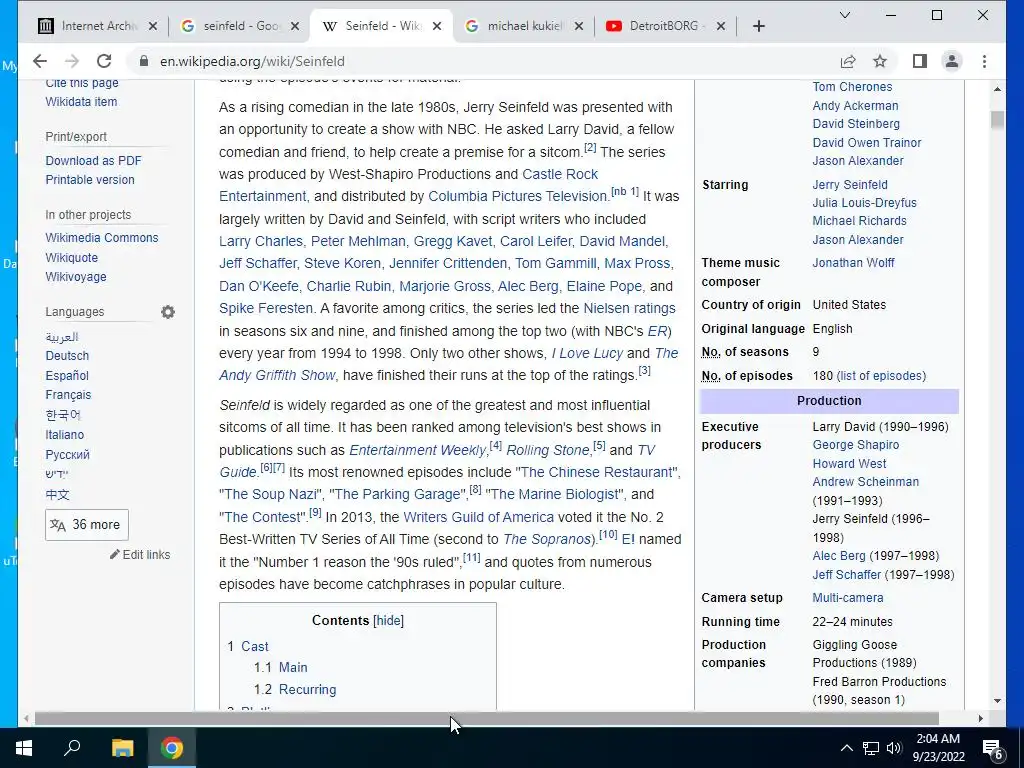The image size is (1024, 768).
Task: Open the tab search chevron
Action: [844, 15]
